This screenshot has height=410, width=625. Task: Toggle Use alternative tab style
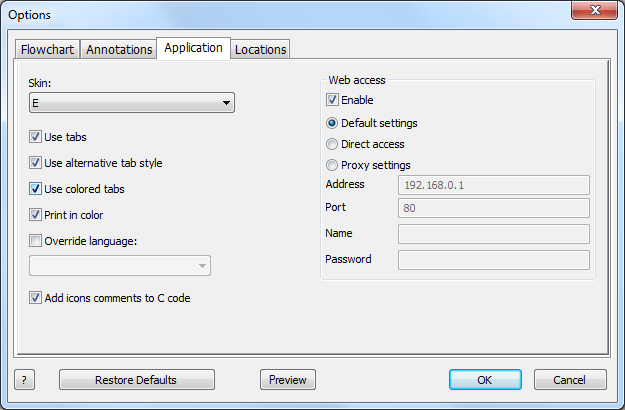[35, 163]
